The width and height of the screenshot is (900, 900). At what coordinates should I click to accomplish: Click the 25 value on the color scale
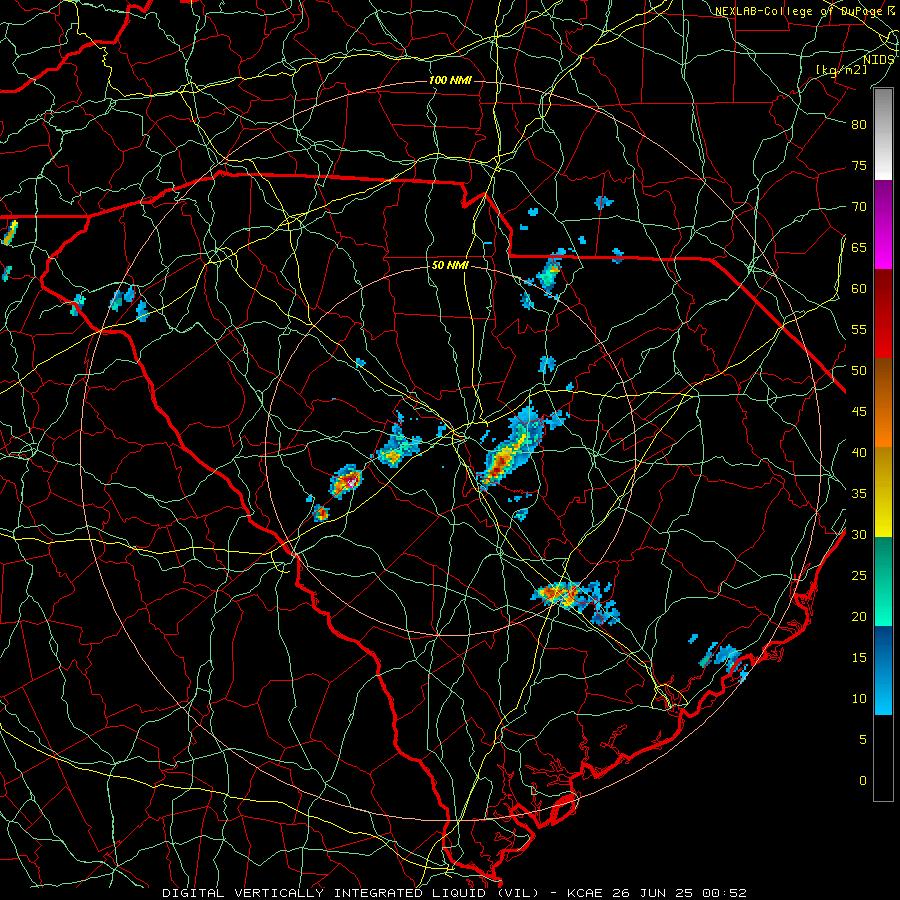(859, 576)
